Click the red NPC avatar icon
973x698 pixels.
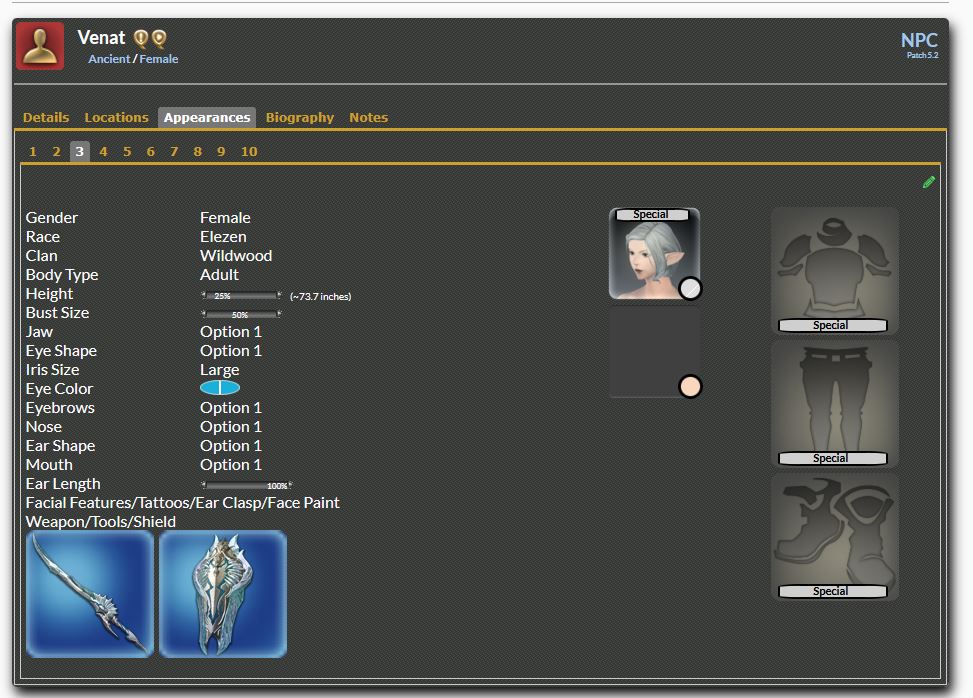pos(40,46)
